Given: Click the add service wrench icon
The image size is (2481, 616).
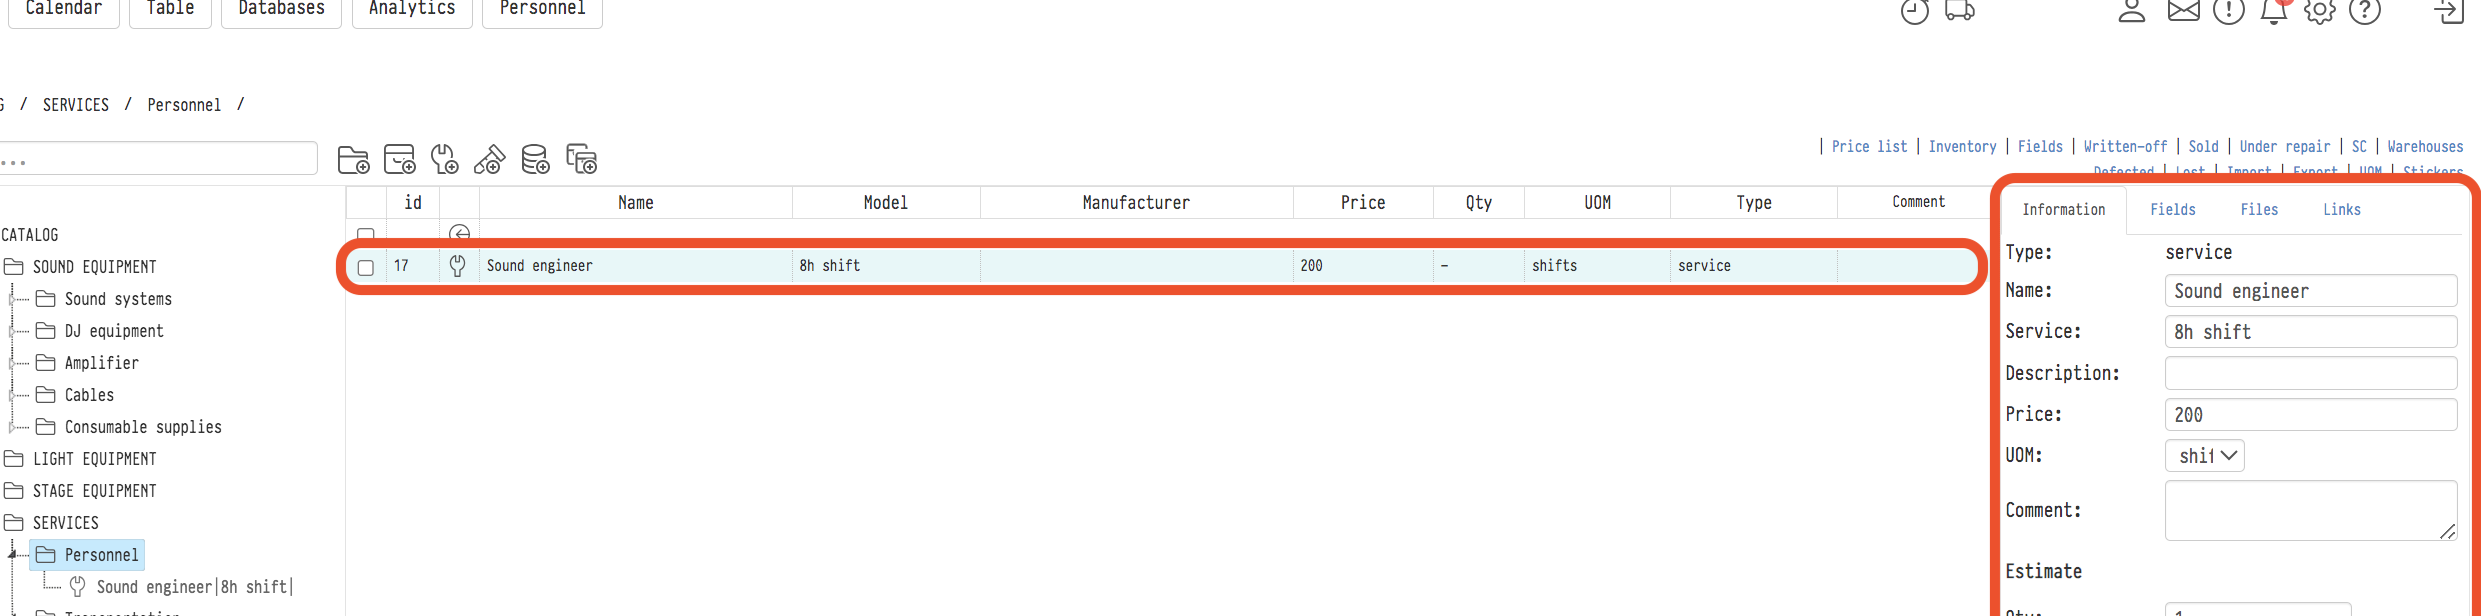Looking at the screenshot, I should 444,160.
